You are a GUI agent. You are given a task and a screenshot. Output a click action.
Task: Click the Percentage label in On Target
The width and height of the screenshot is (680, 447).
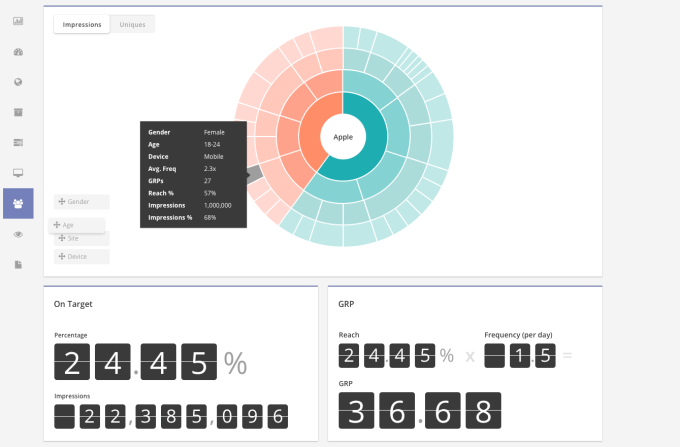[x=71, y=335]
